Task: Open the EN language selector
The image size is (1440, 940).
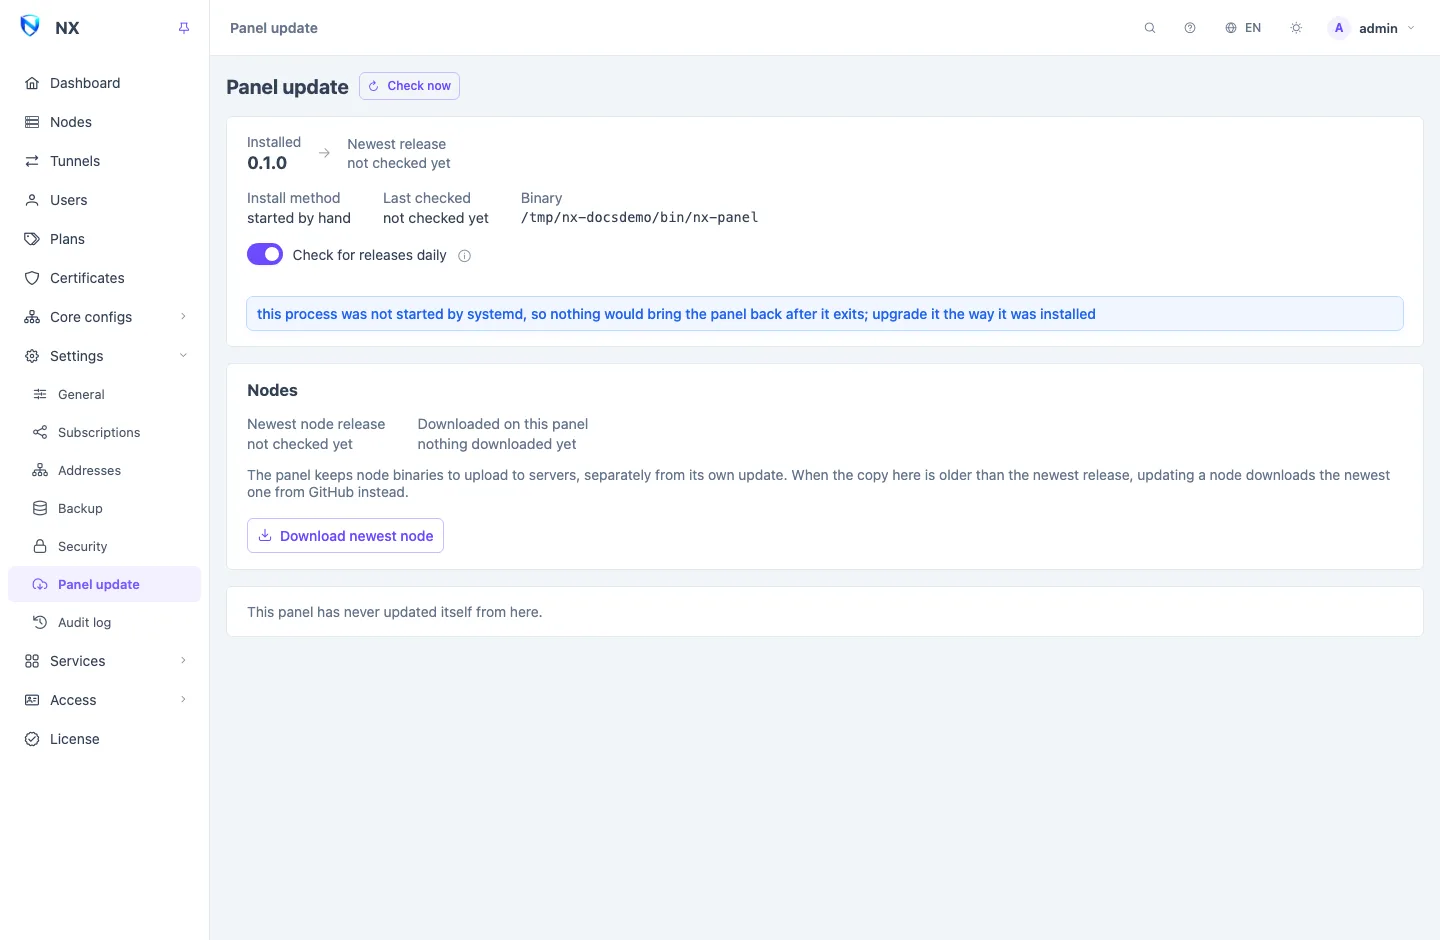Action: [x=1243, y=28]
